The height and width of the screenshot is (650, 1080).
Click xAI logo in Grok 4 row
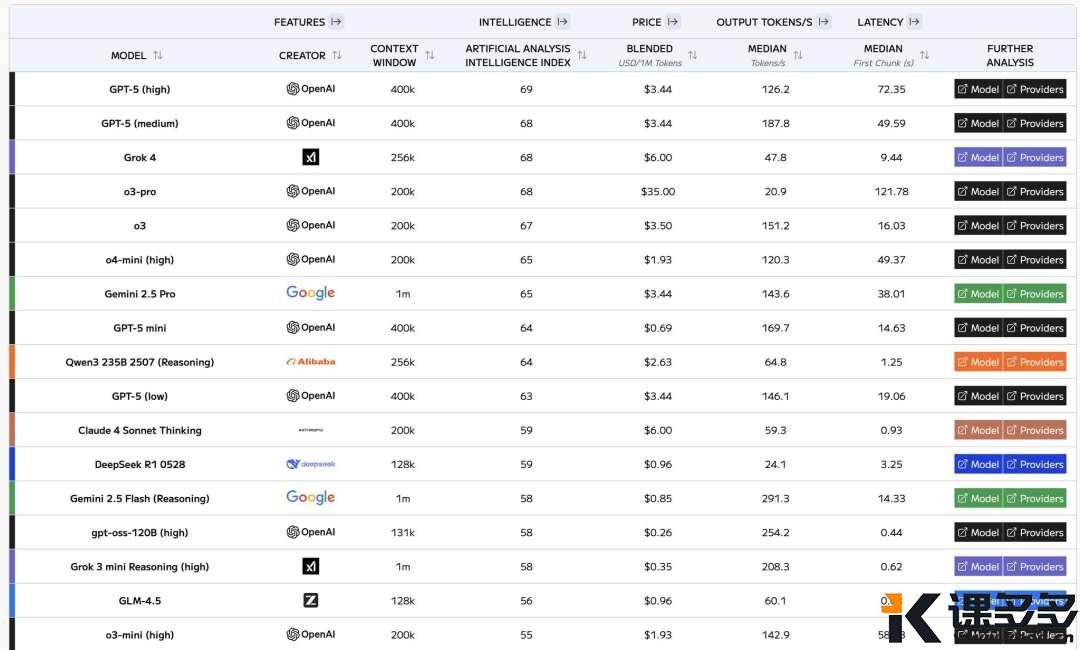point(311,157)
